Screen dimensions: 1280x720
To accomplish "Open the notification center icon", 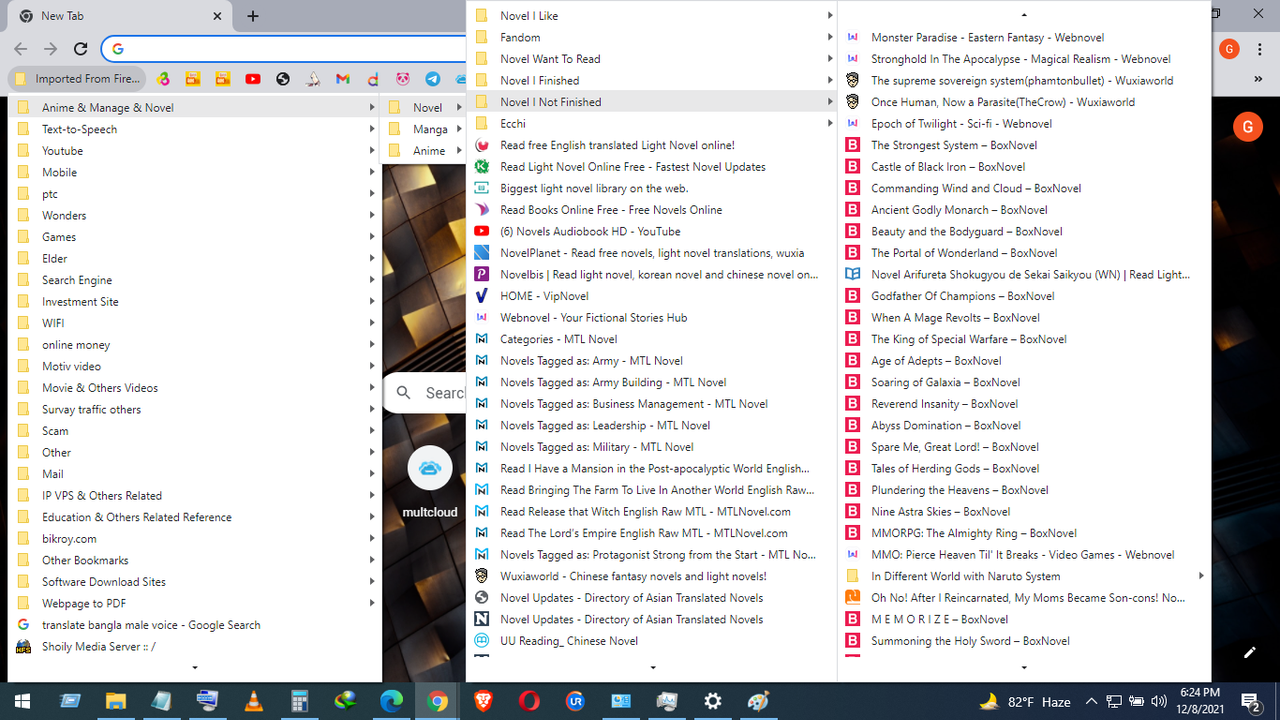I will (x=1250, y=701).
